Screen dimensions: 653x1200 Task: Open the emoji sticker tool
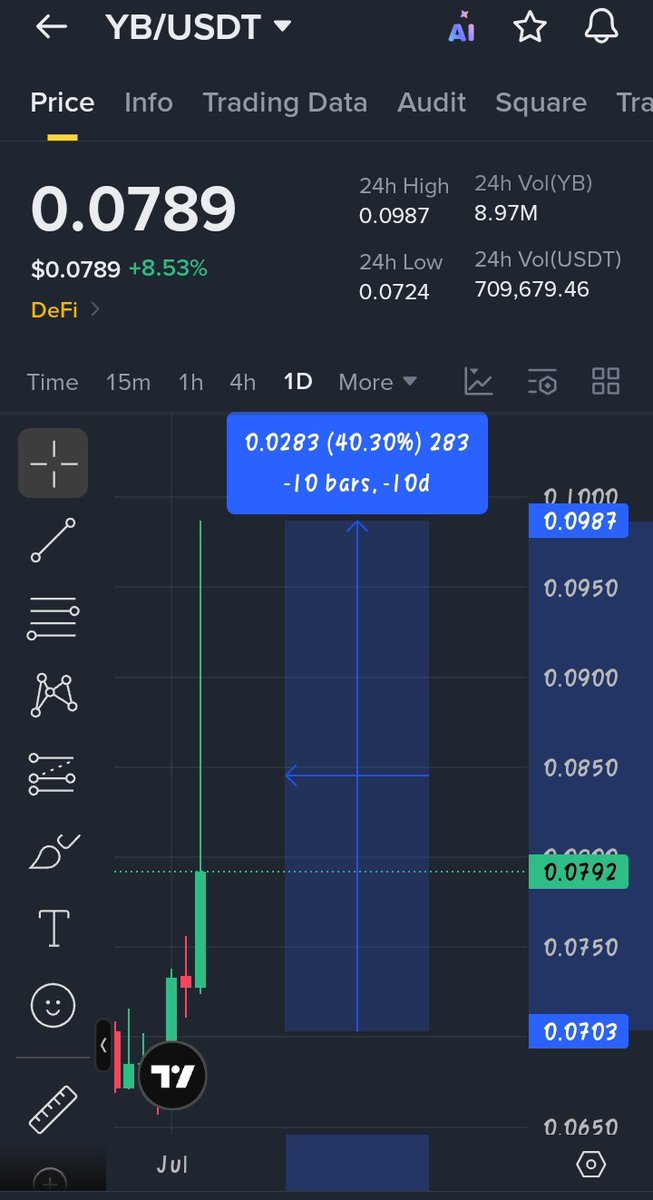(53, 1004)
